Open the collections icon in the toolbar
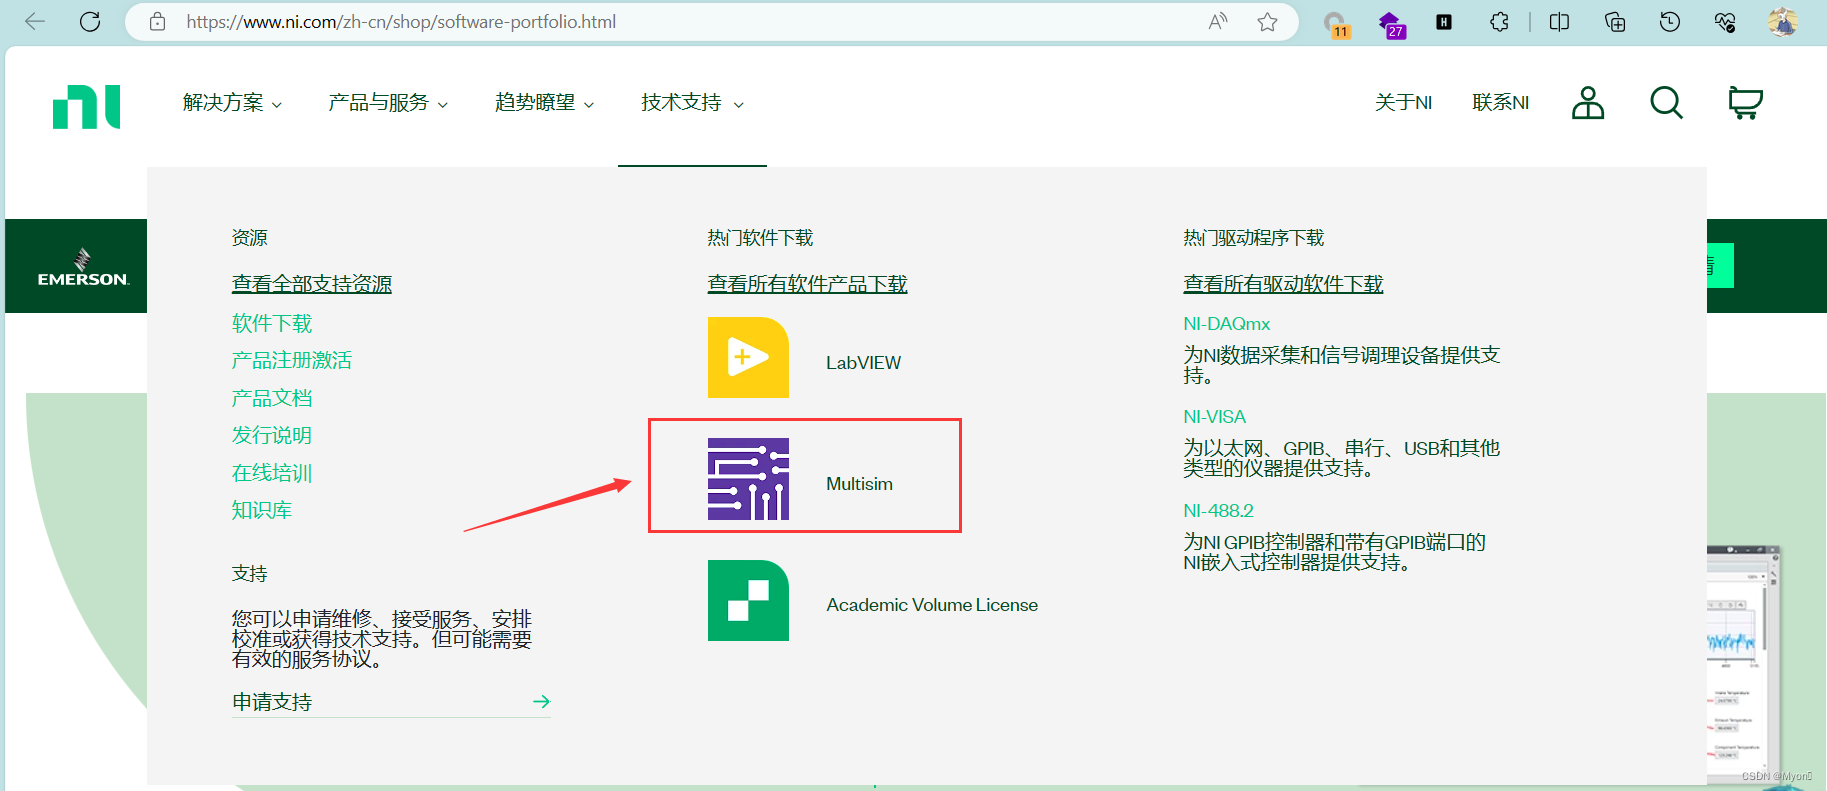This screenshot has width=1827, height=791. tap(1614, 21)
